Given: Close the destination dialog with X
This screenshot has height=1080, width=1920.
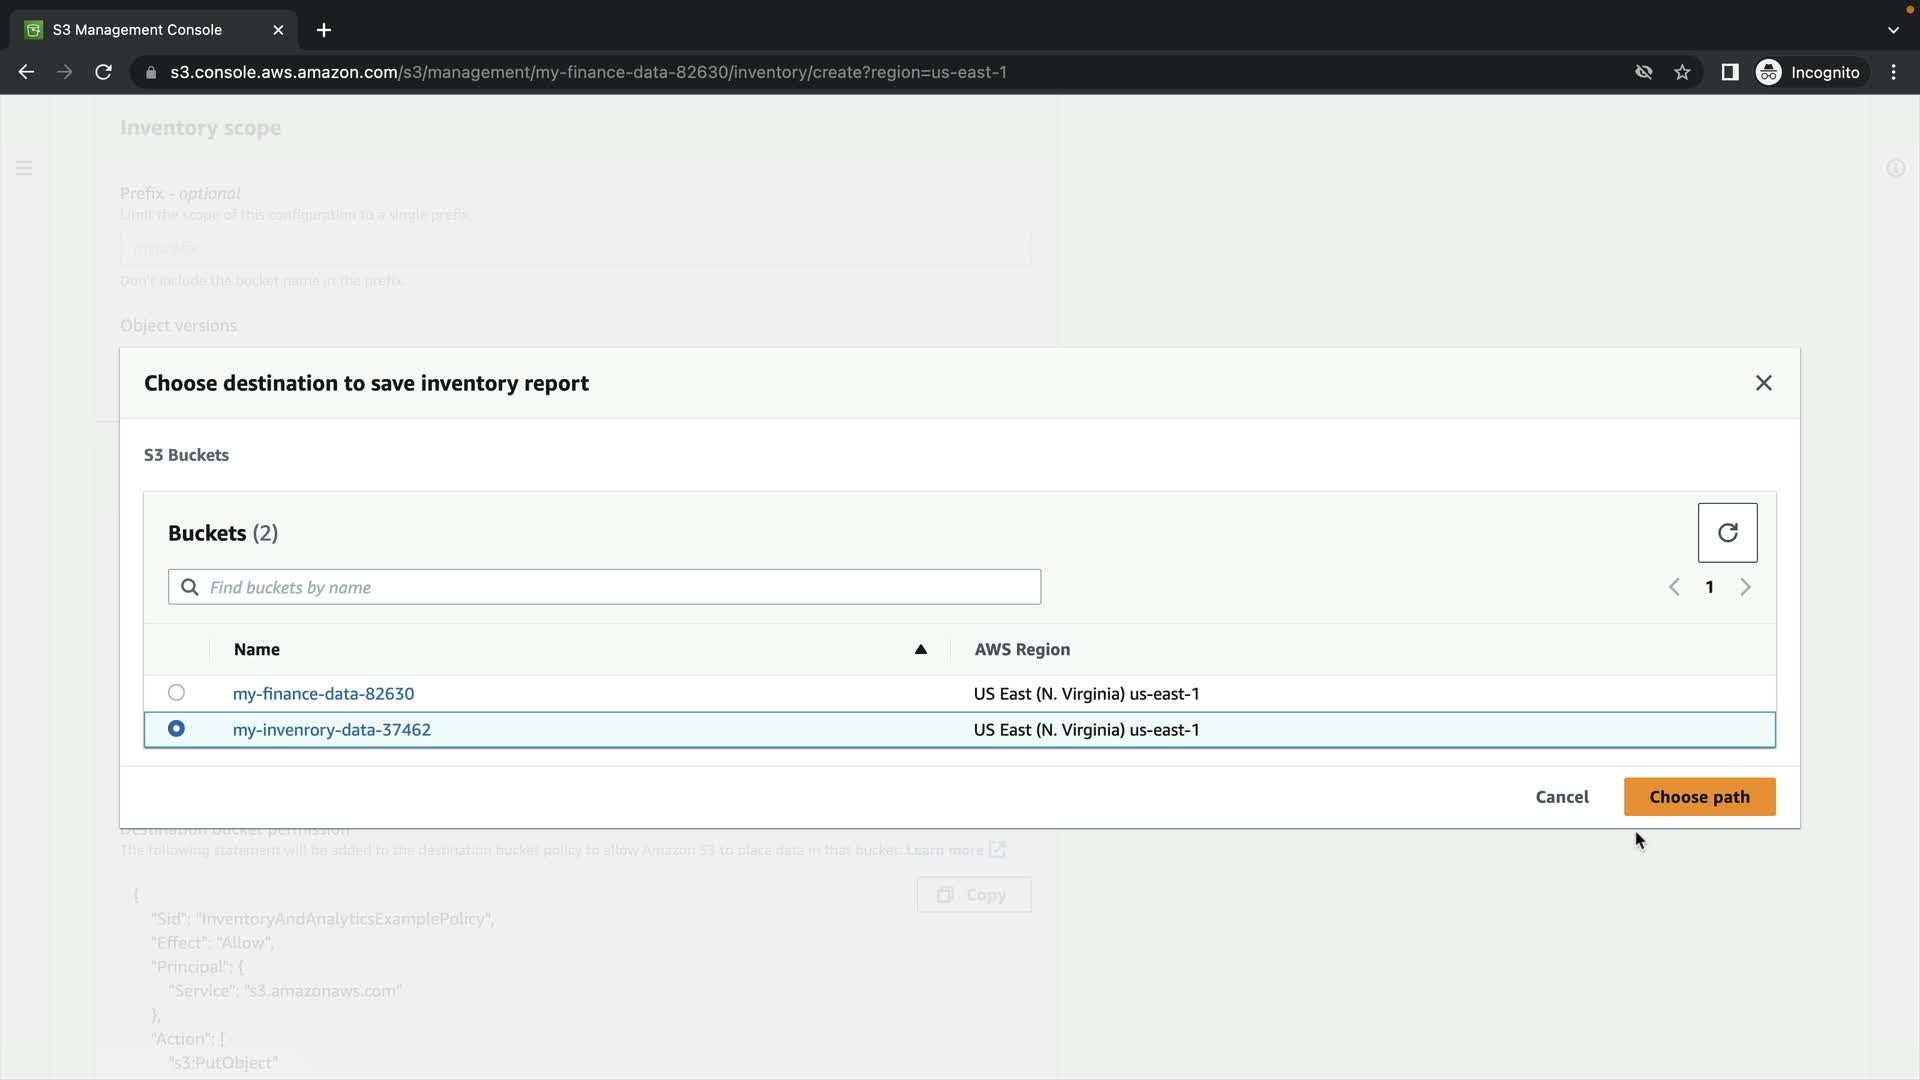Looking at the screenshot, I should (x=1763, y=383).
